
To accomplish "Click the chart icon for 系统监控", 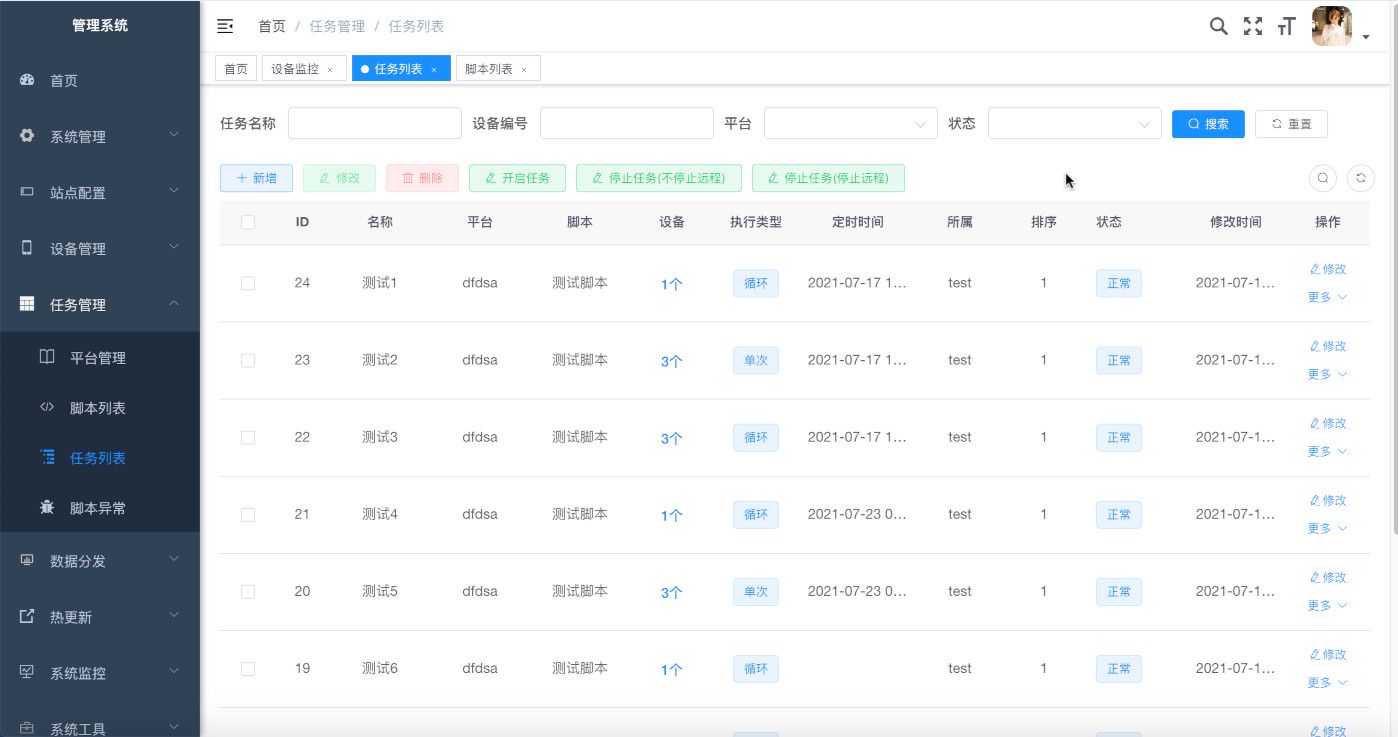I will click(27, 672).
